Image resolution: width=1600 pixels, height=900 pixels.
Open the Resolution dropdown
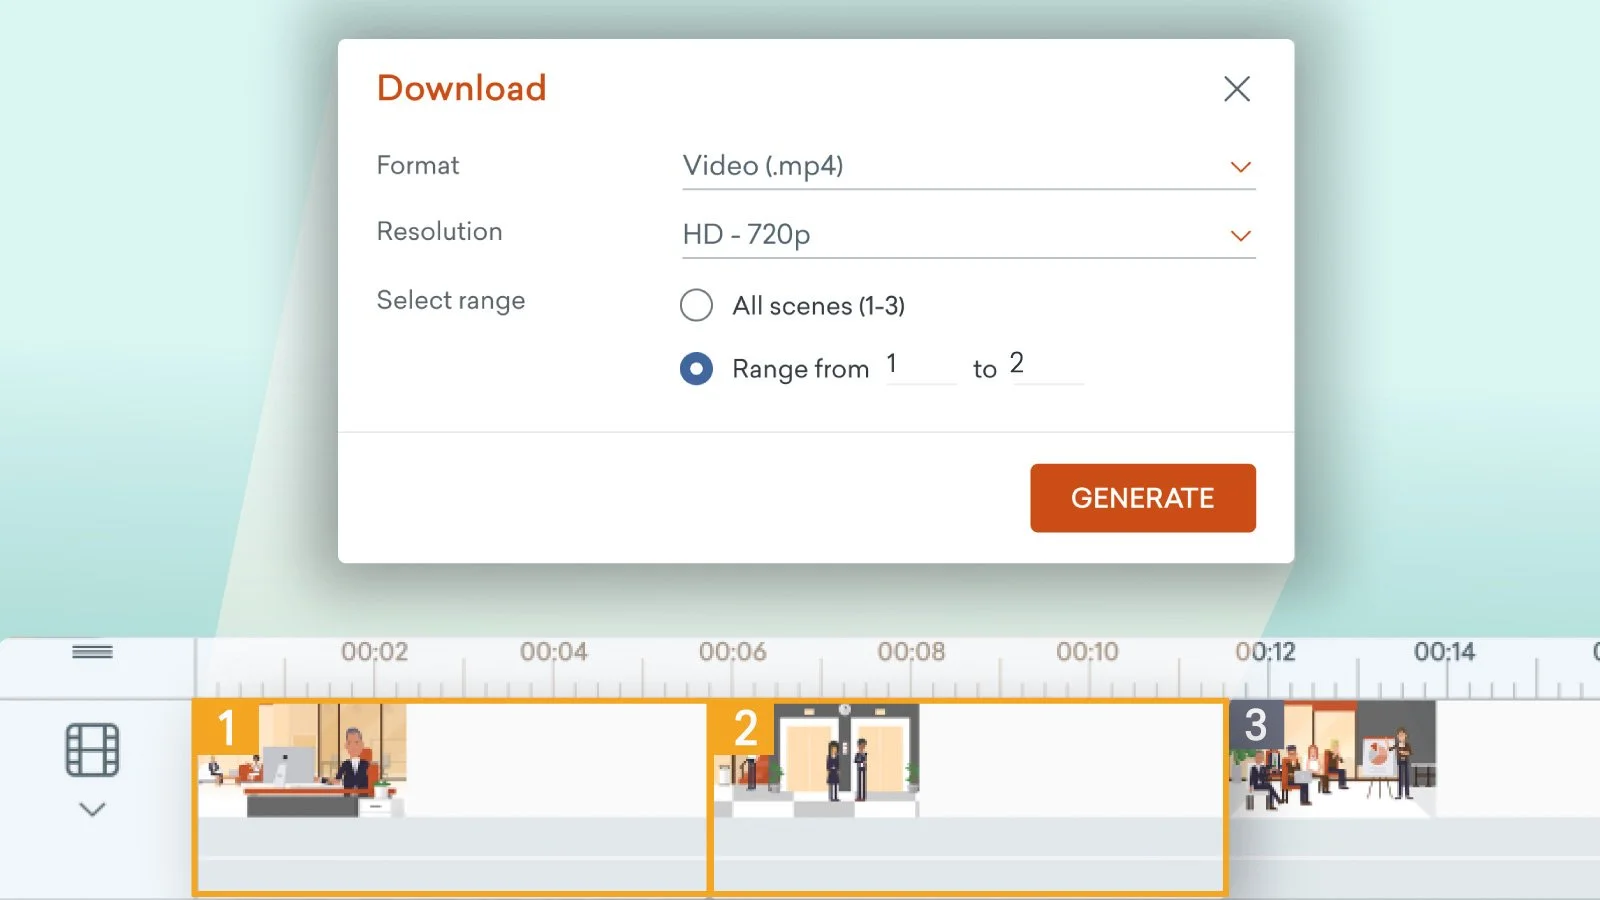960,236
